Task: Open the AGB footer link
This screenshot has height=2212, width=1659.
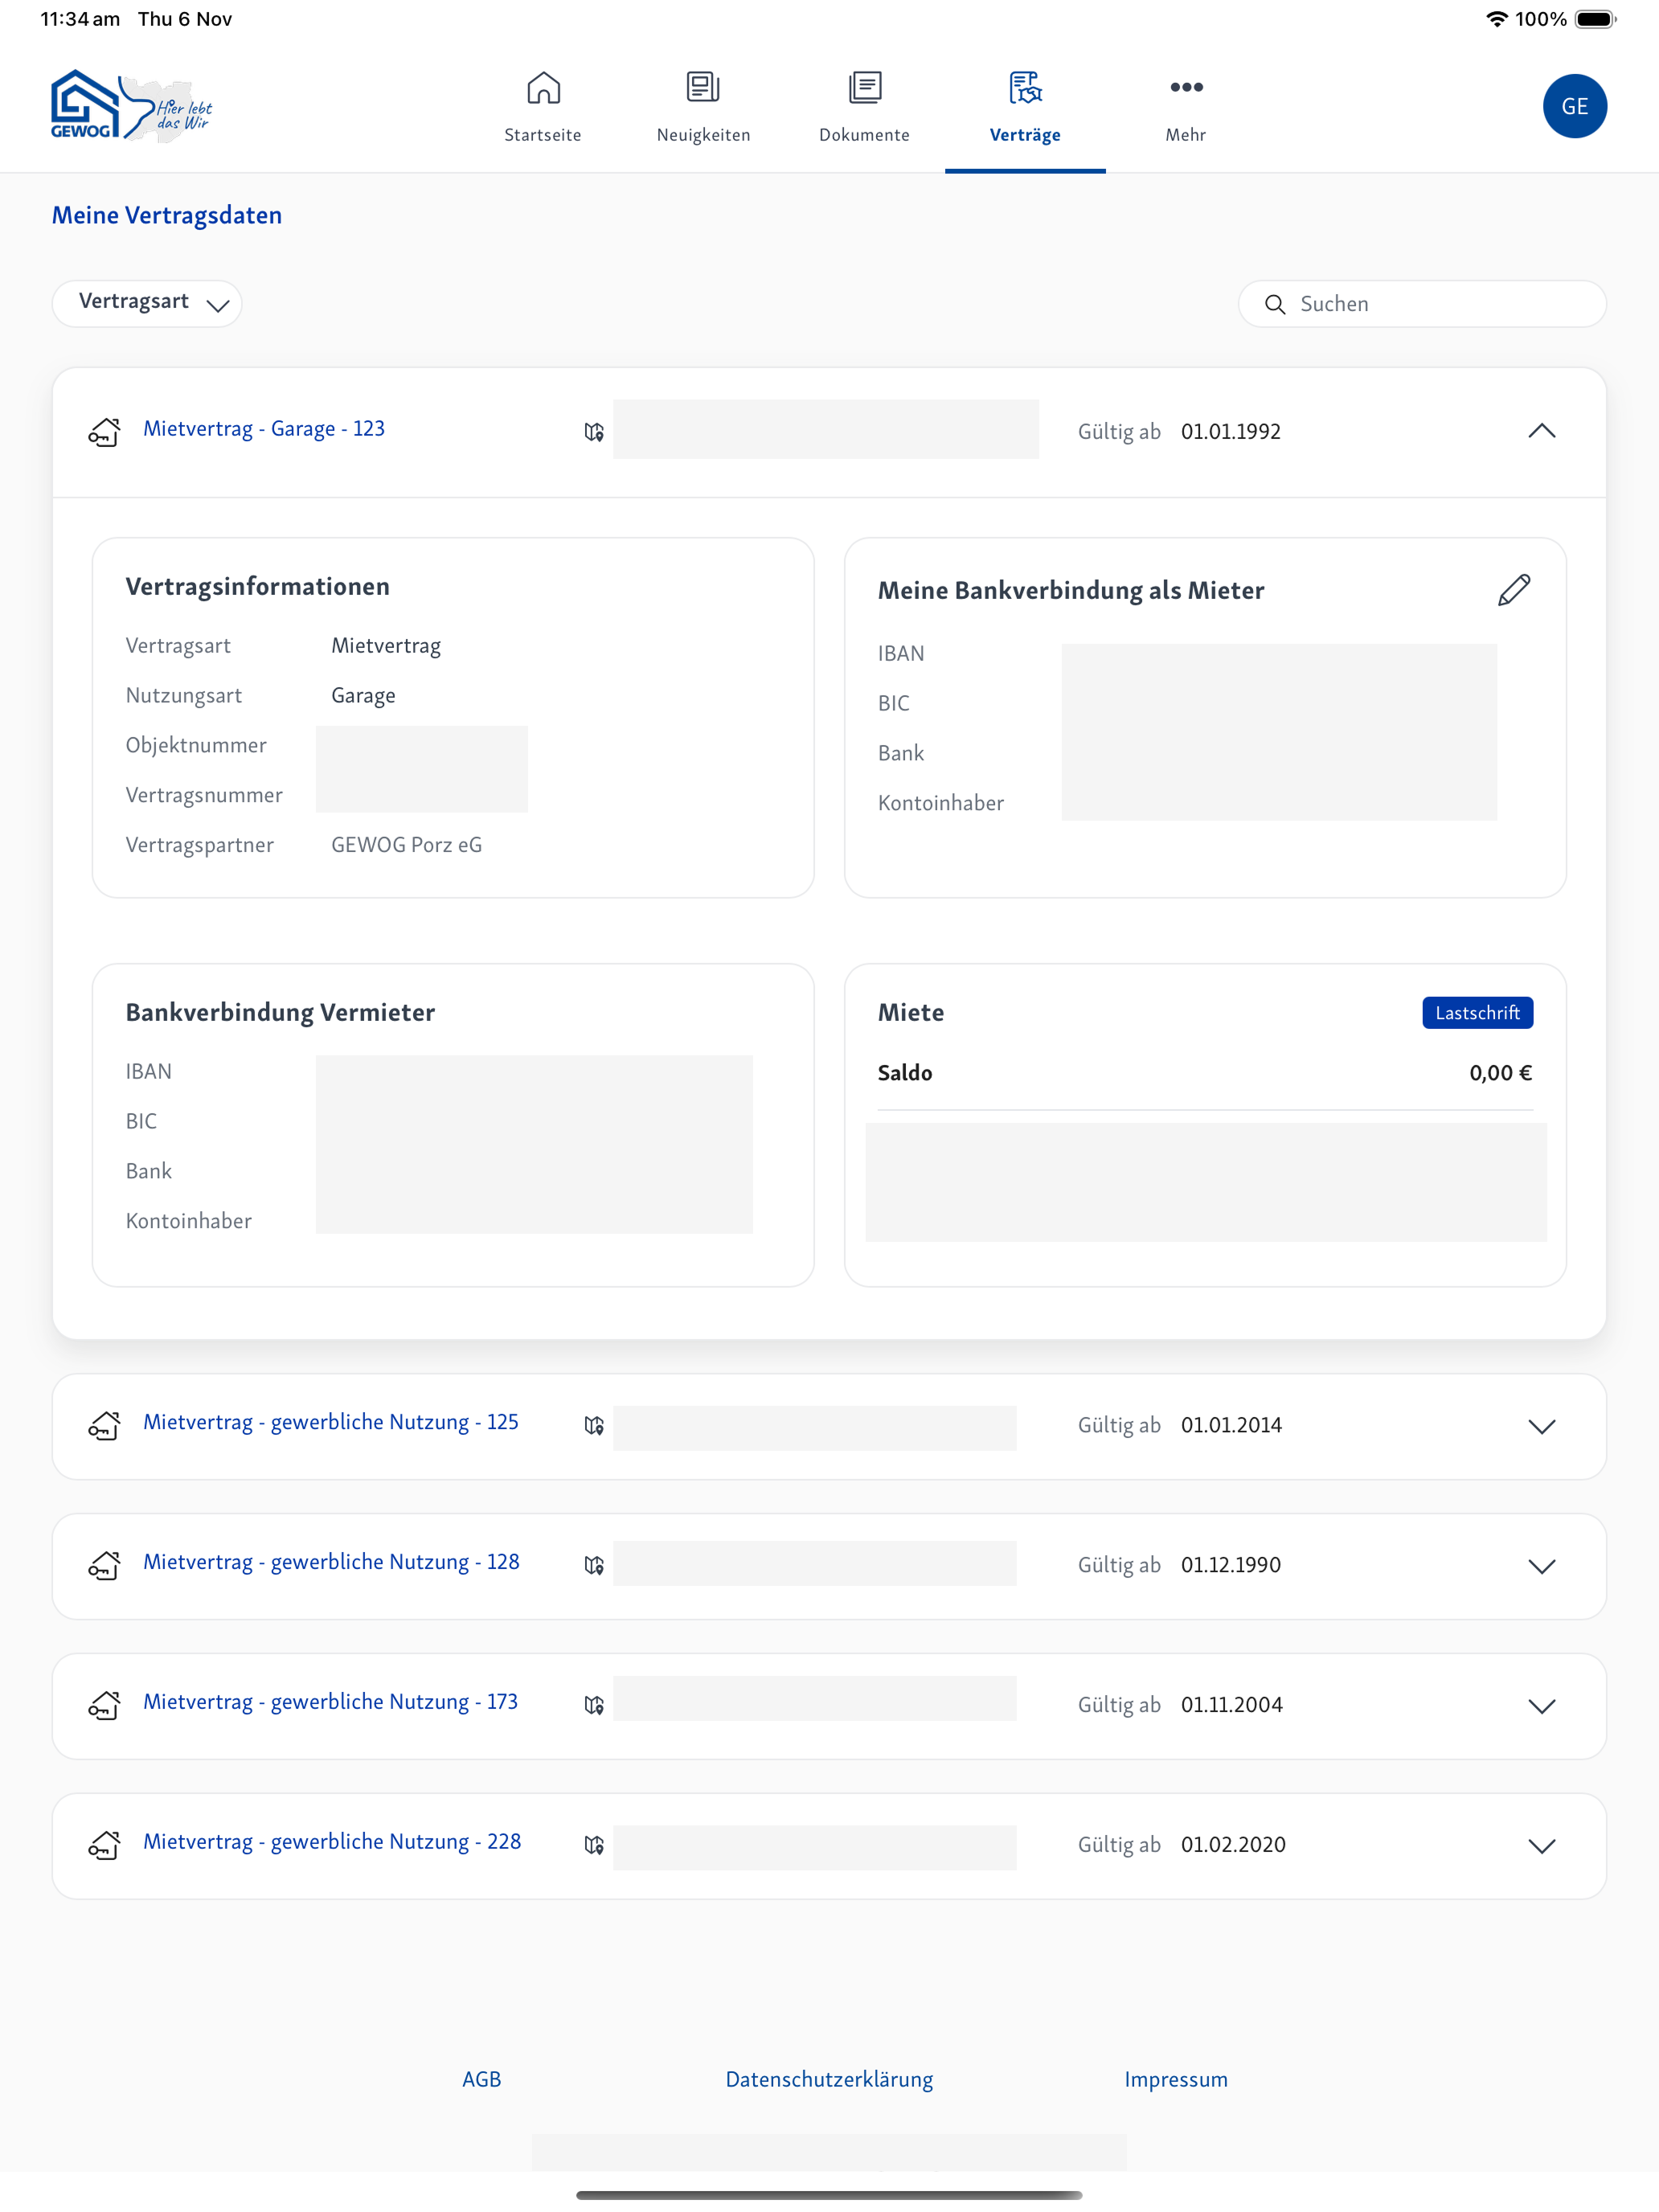Action: [x=481, y=2079]
